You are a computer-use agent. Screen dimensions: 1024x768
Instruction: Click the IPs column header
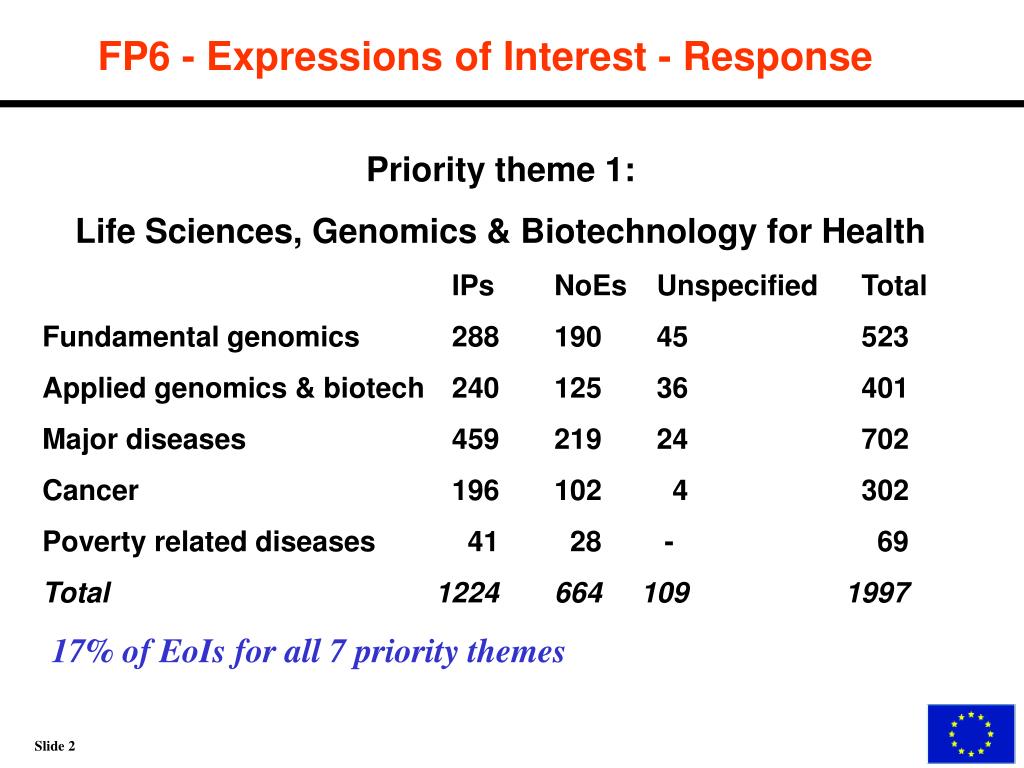tap(473, 286)
